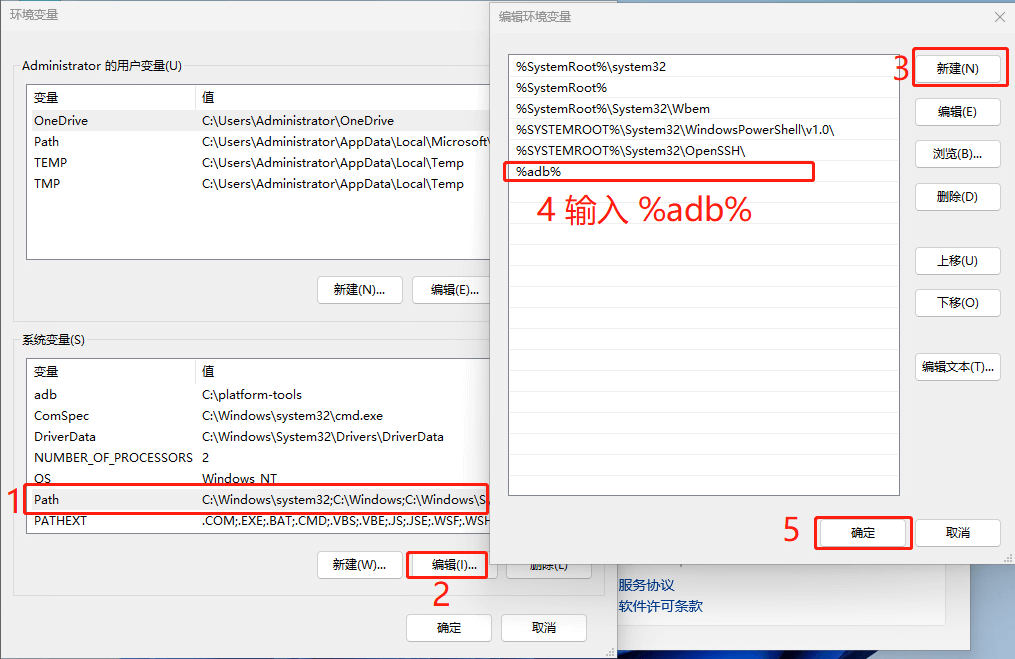Click 编辑(I)... under system variables
Image resolution: width=1015 pixels, height=659 pixels.
(x=454, y=565)
